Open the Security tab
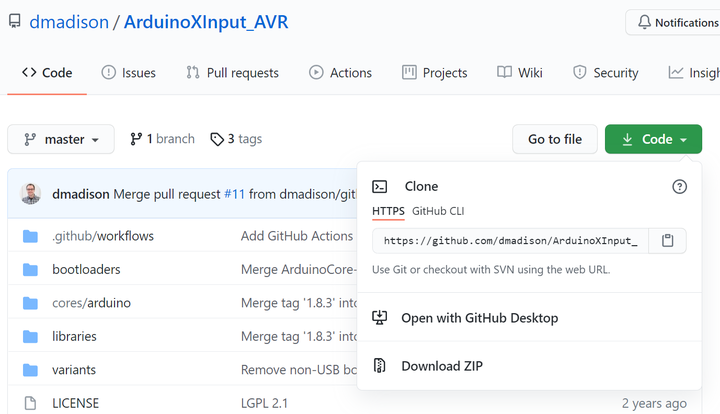Screen dimensions: 720x414 point(606,73)
